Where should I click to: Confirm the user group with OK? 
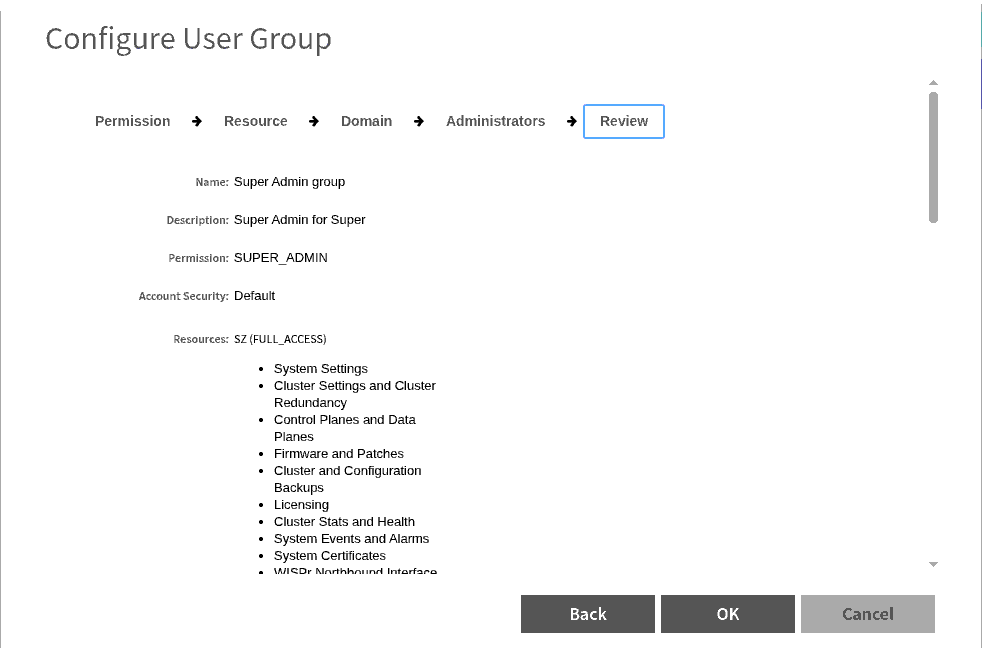coord(727,614)
